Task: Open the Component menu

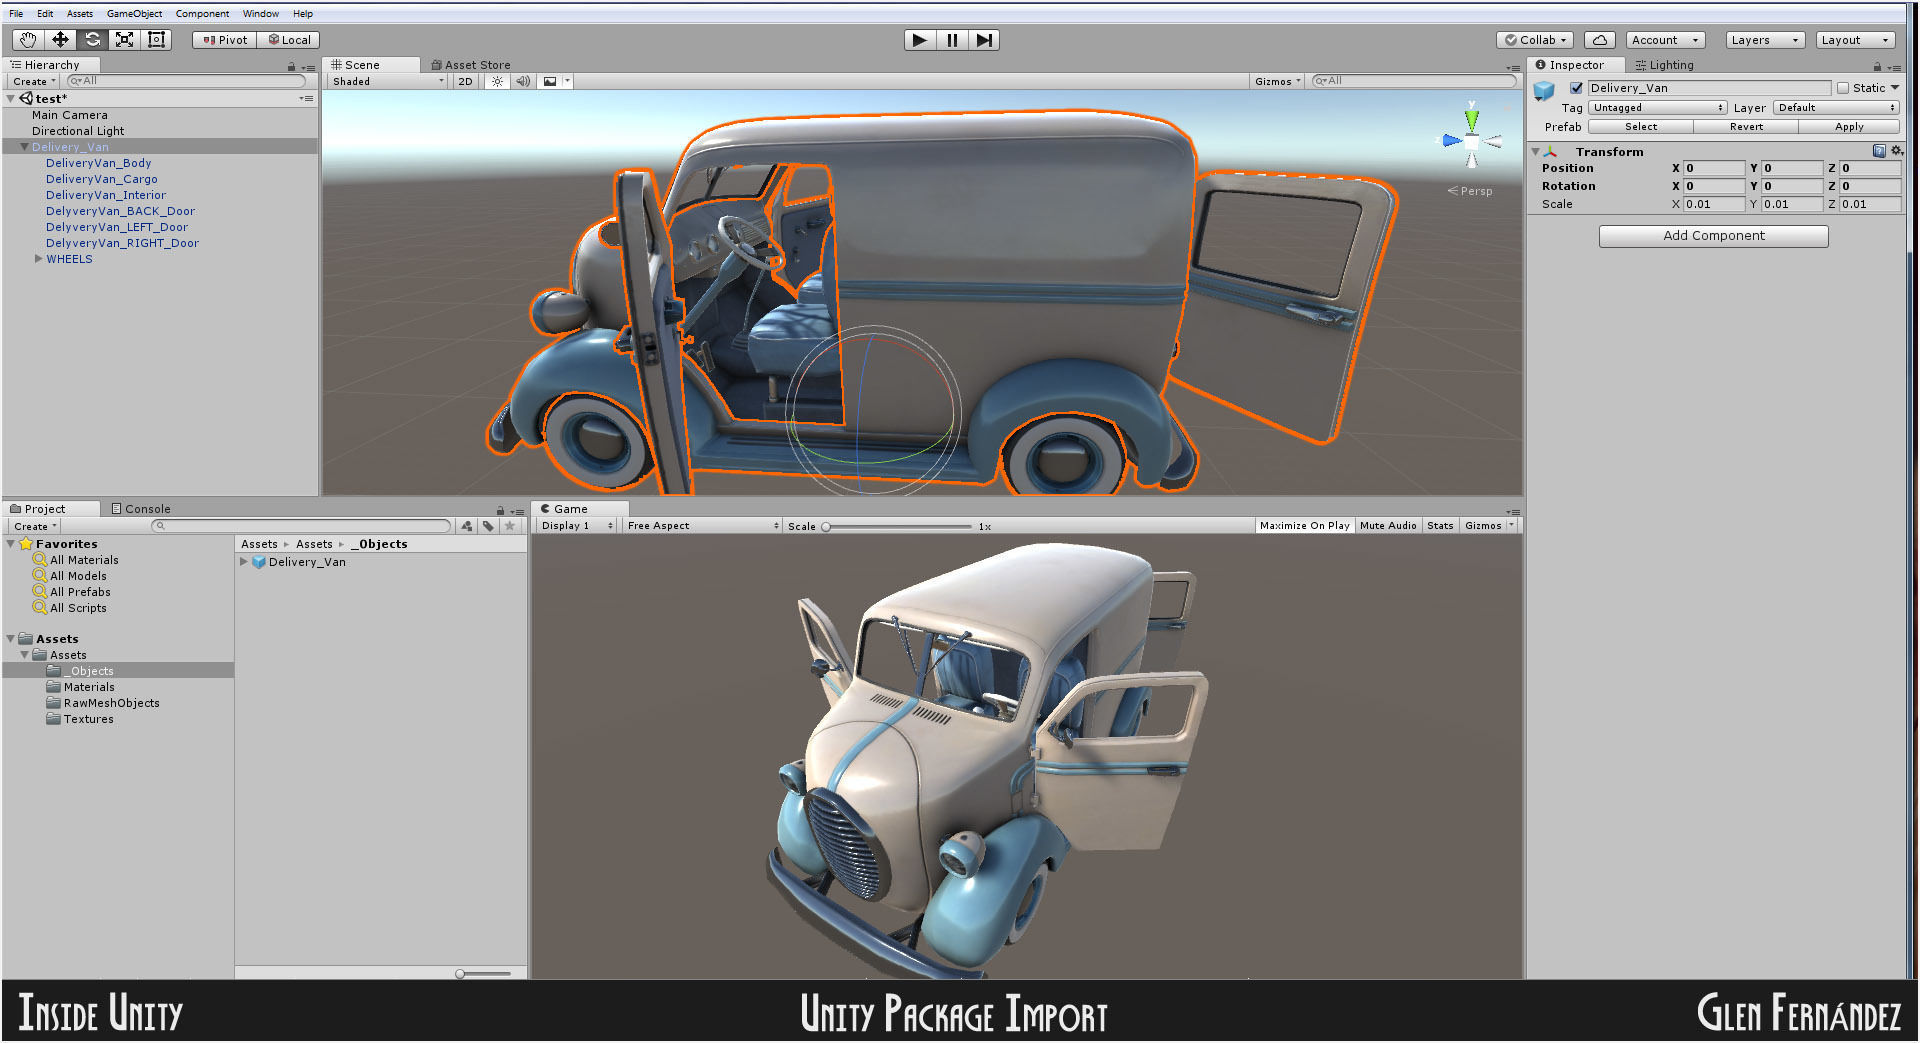Action: tap(202, 14)
